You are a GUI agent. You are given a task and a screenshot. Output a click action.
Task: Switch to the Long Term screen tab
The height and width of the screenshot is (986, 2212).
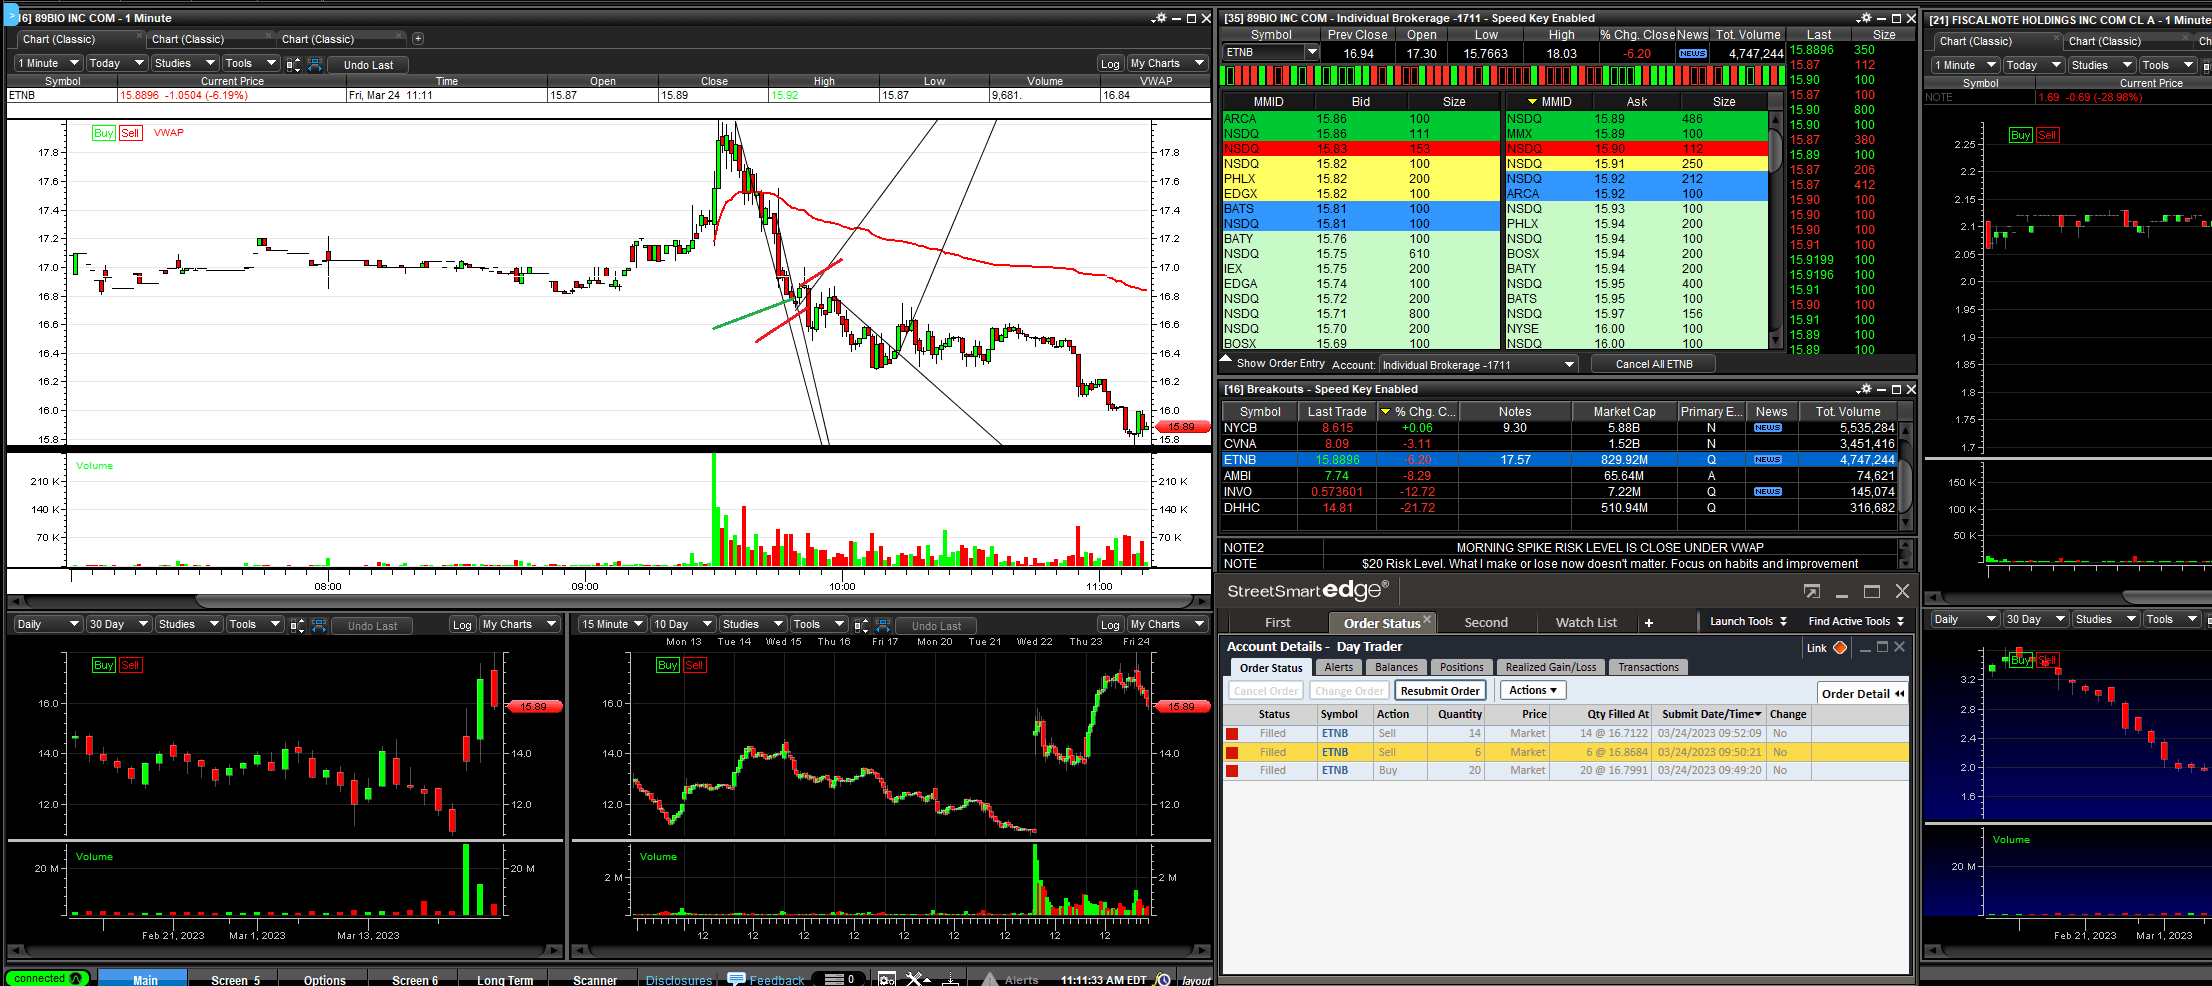coord(505,980)
